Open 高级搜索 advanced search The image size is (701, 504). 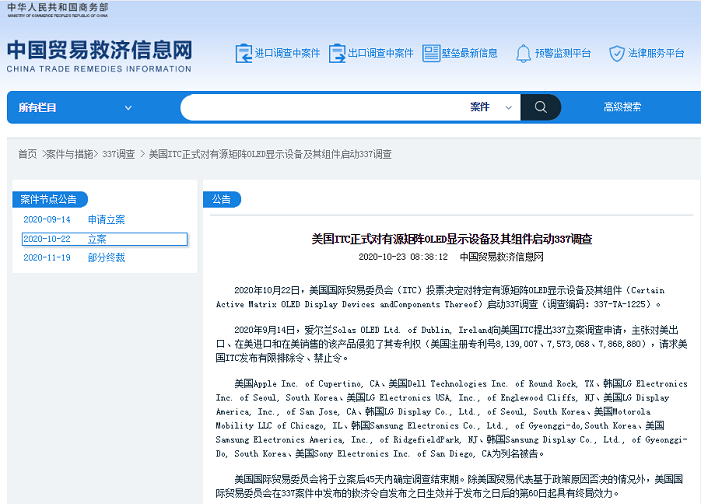point(622,107)
